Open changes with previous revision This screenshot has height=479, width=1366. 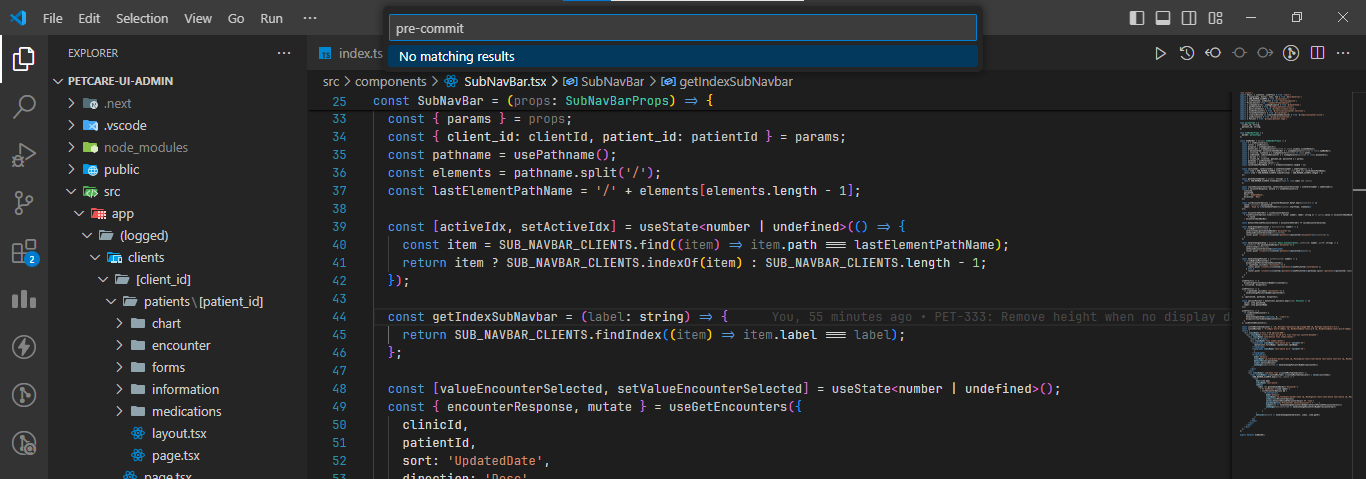pyautogui.click(x=1213, y=53)
